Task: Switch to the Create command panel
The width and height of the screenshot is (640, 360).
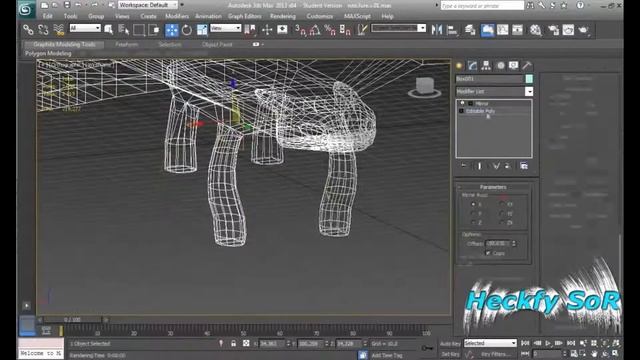Action: tap(459, 65)
